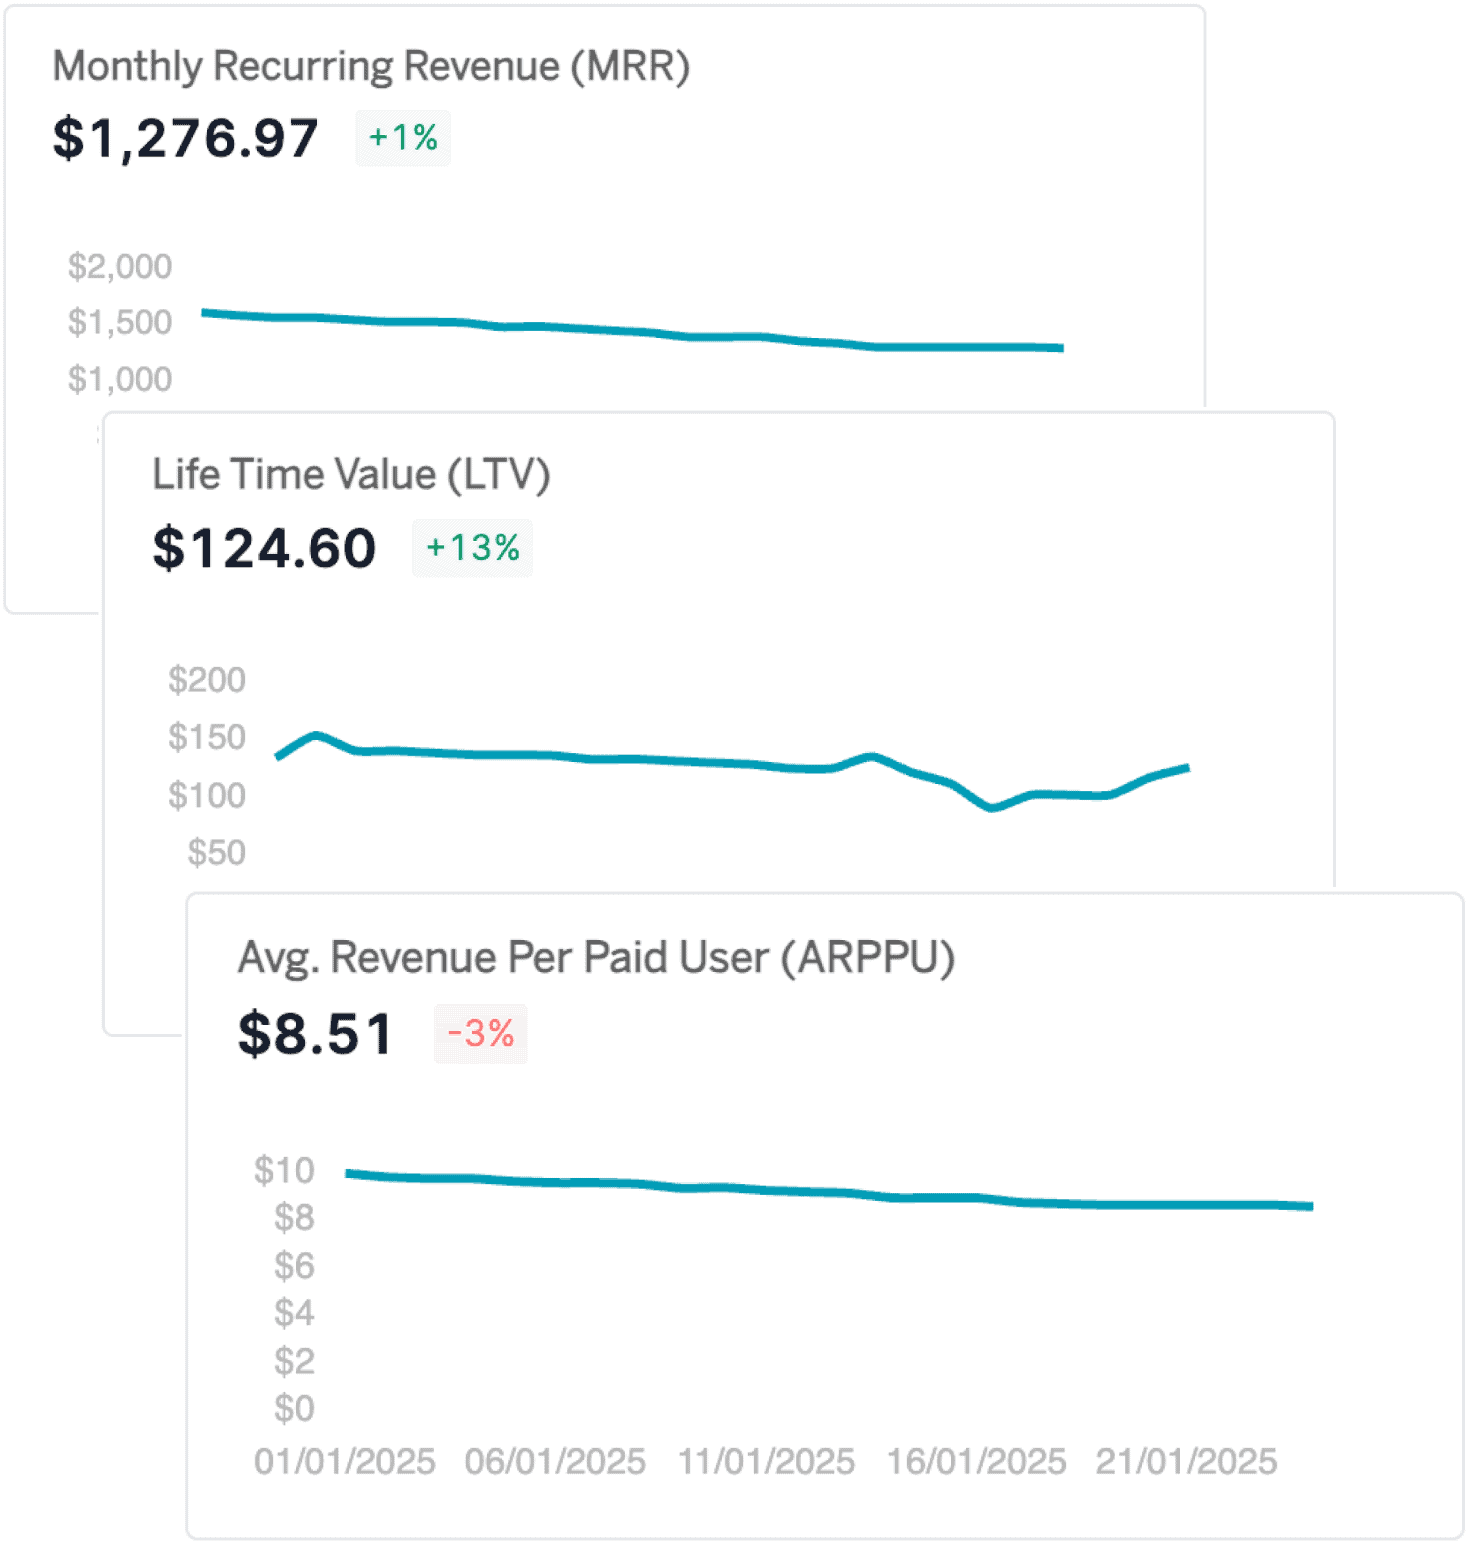The width and height of the screenshot is (1472, 1544).
Task: Click the $1,000 MRR axis label
Action: tap(120, 379)
